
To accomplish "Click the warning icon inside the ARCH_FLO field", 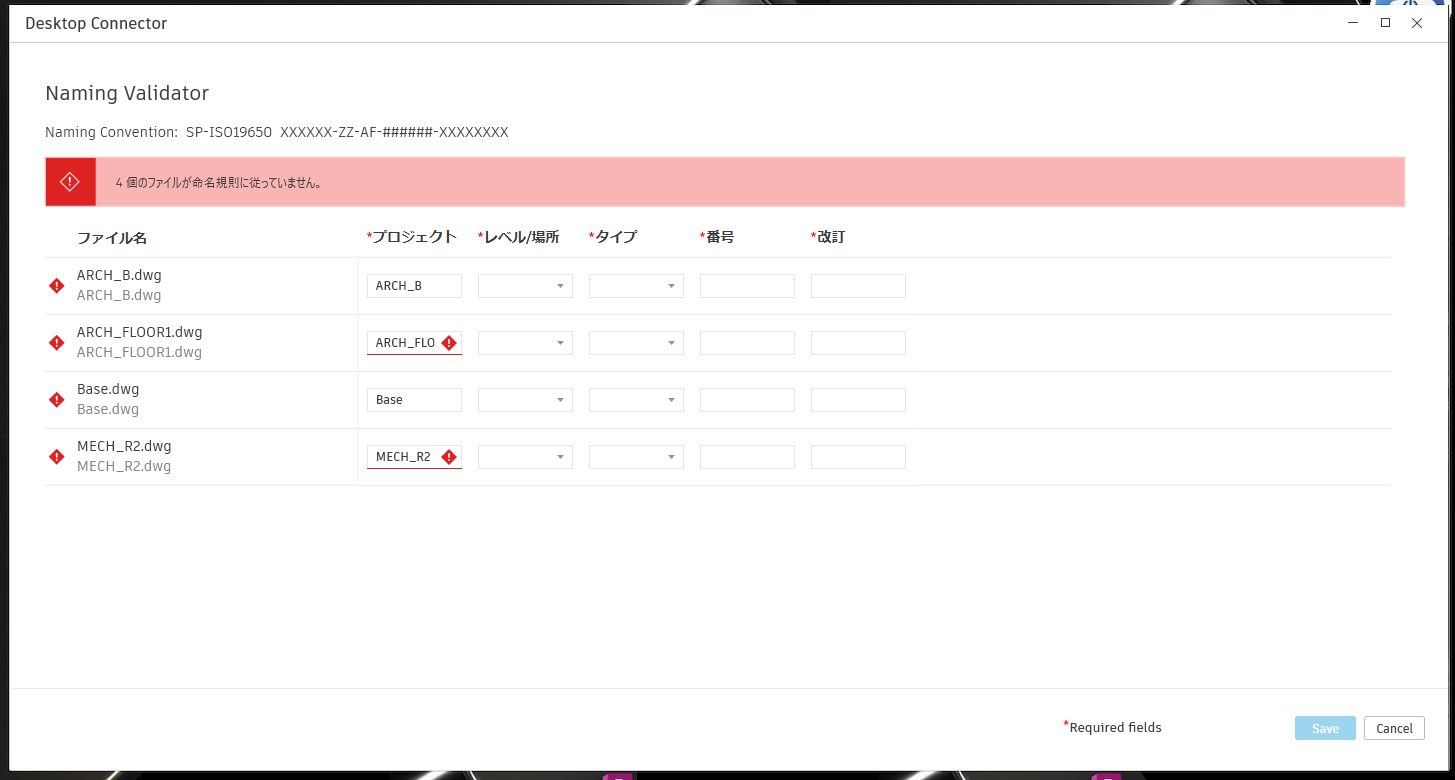I will click(447, 342).
